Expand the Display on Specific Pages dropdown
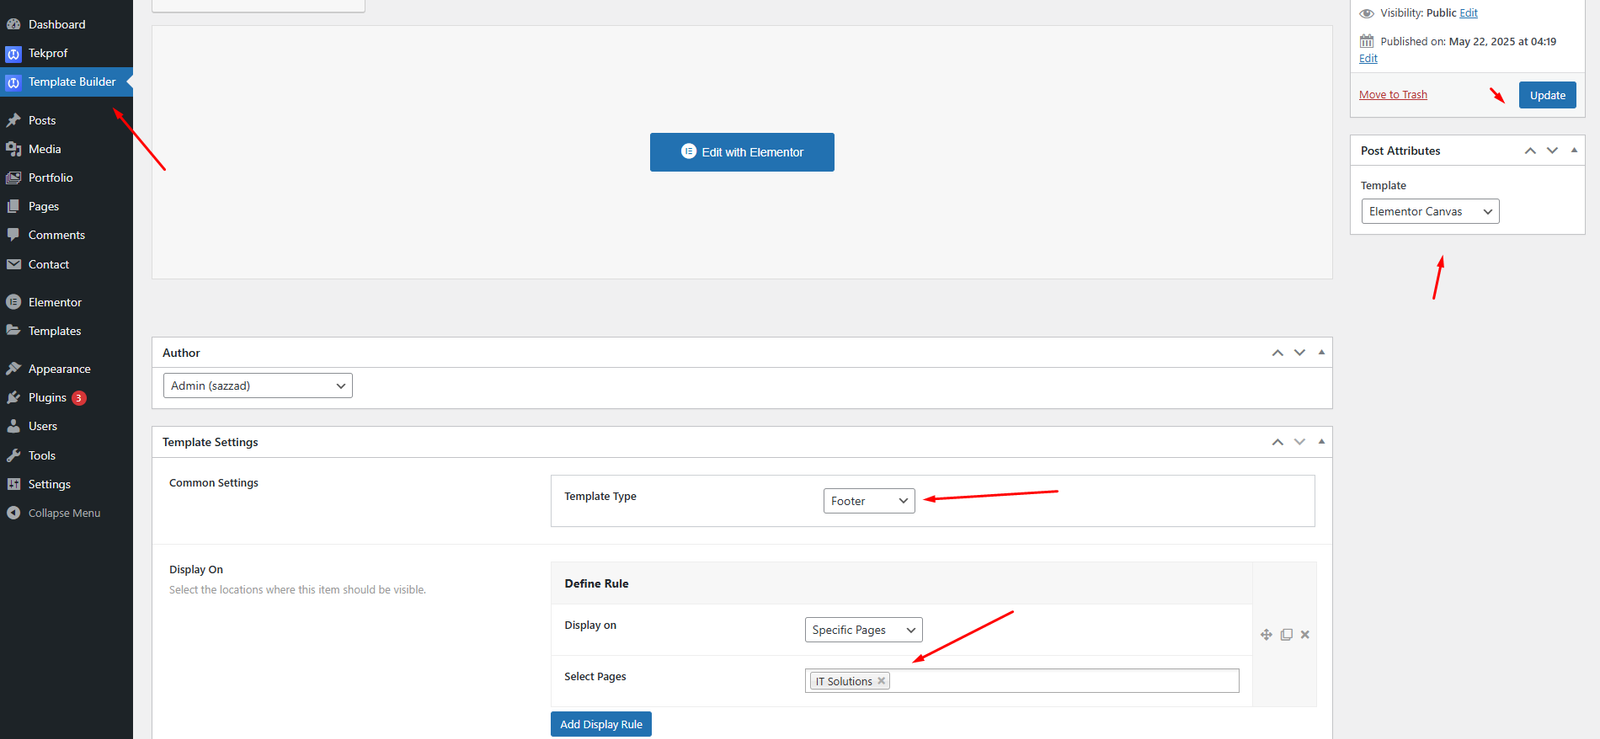Screen dimensions: 1600x739 coord(863,630)
